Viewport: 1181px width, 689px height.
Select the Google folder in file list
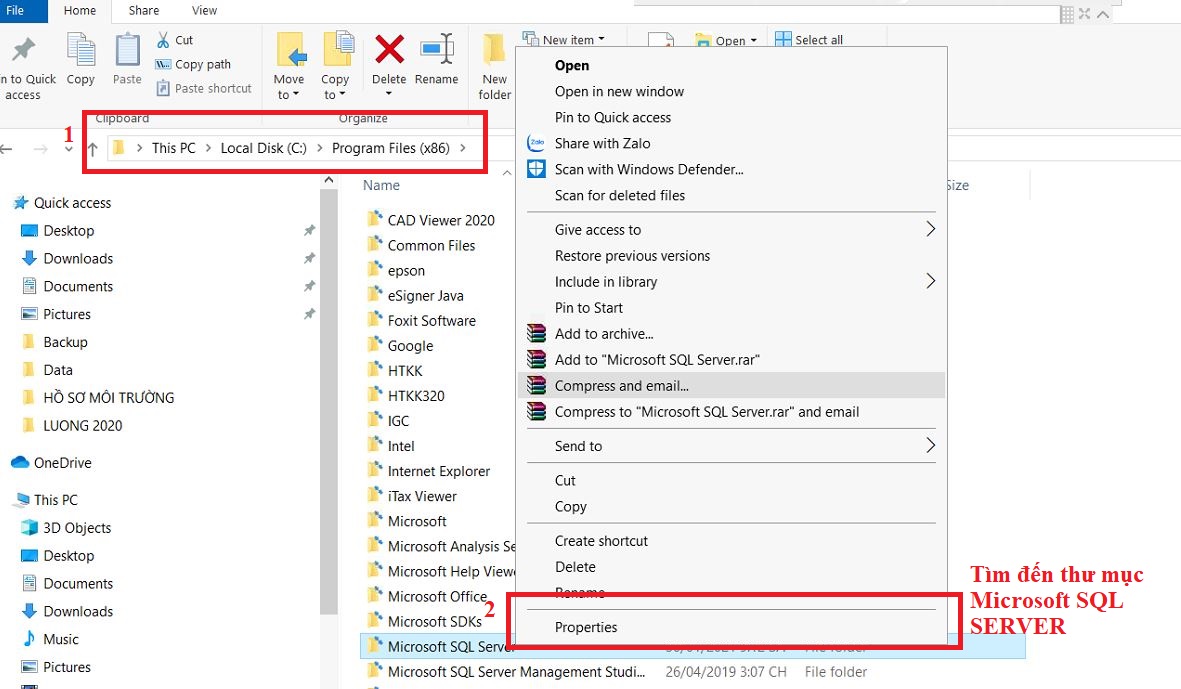[x=410, y=346]
